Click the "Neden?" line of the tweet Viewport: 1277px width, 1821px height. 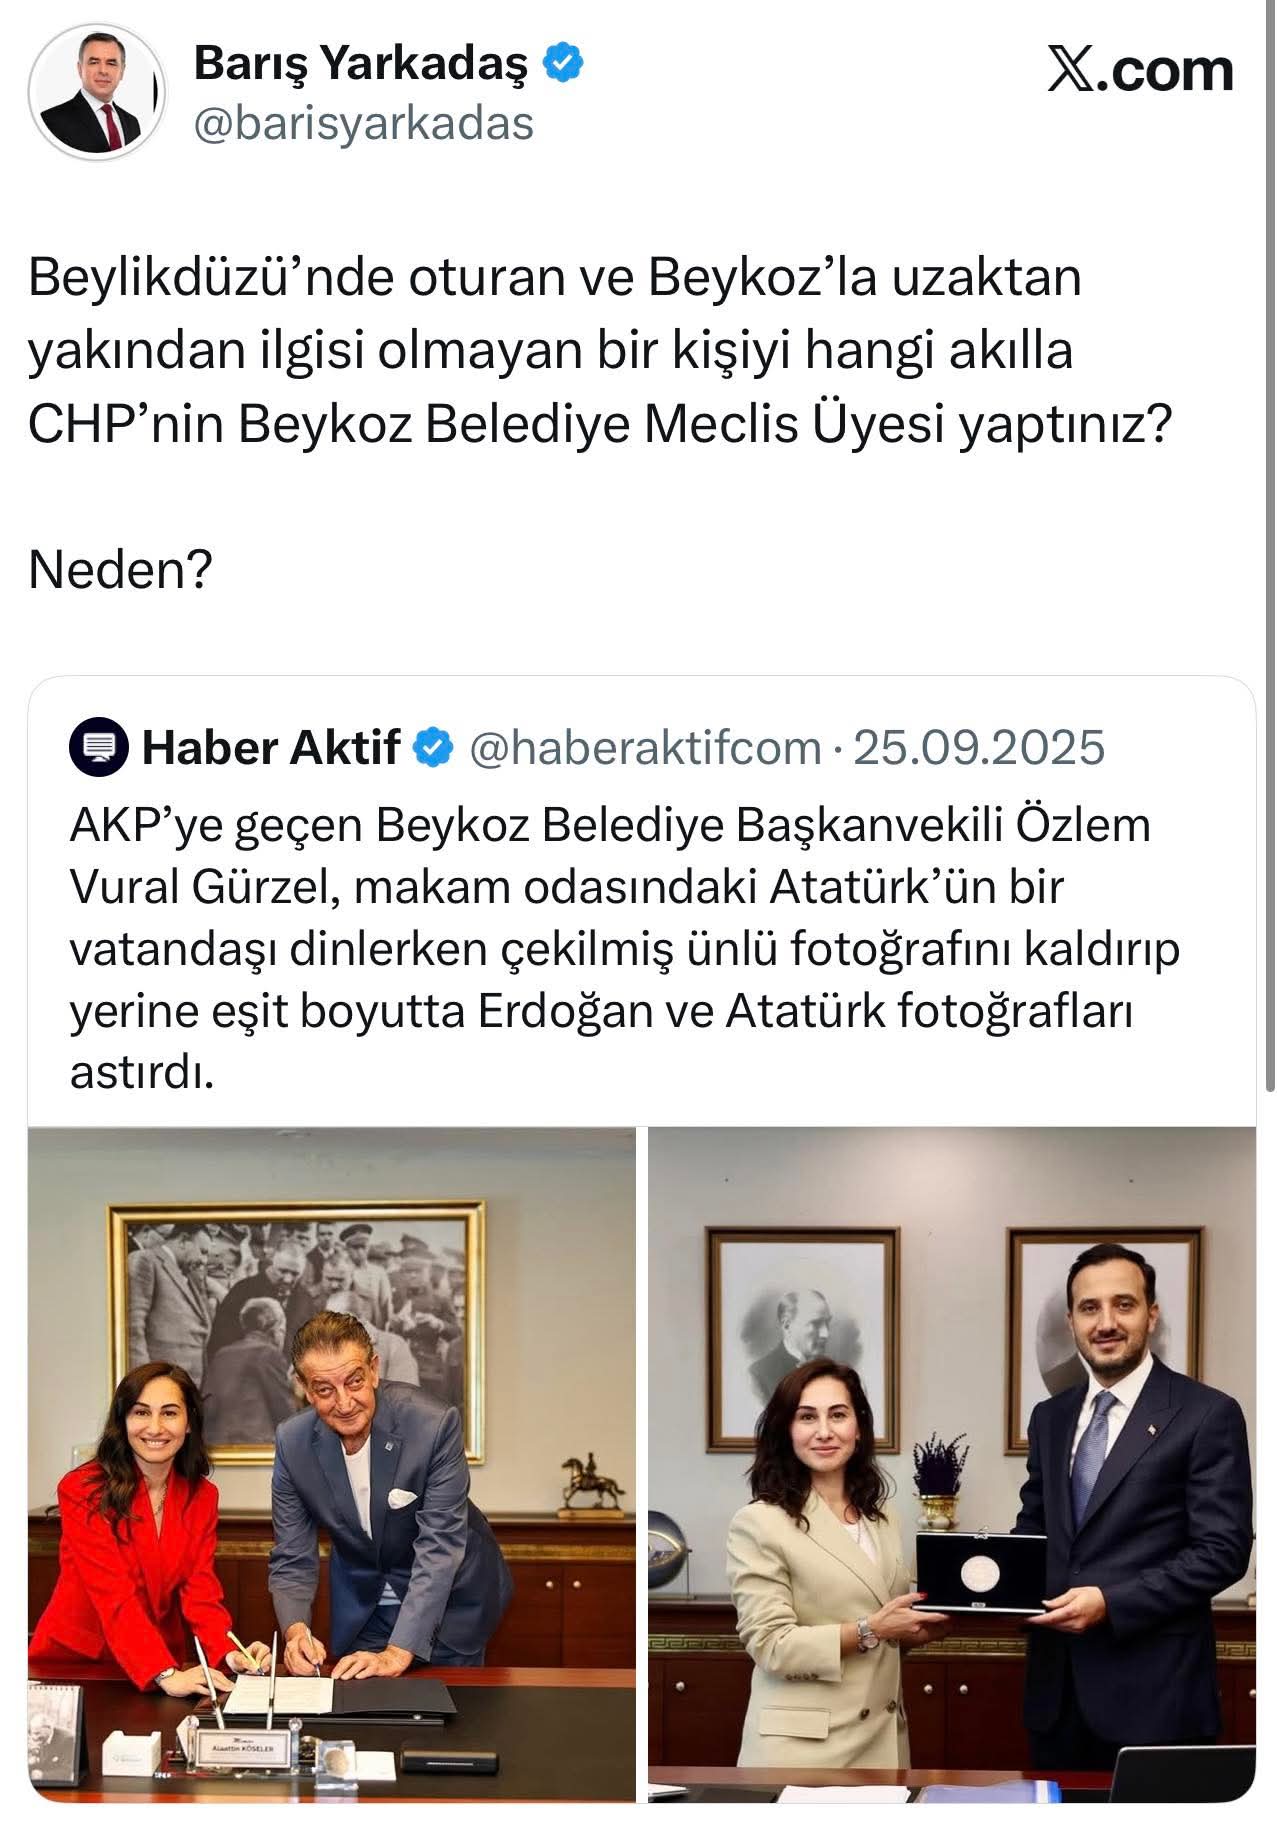click(120, 571)
